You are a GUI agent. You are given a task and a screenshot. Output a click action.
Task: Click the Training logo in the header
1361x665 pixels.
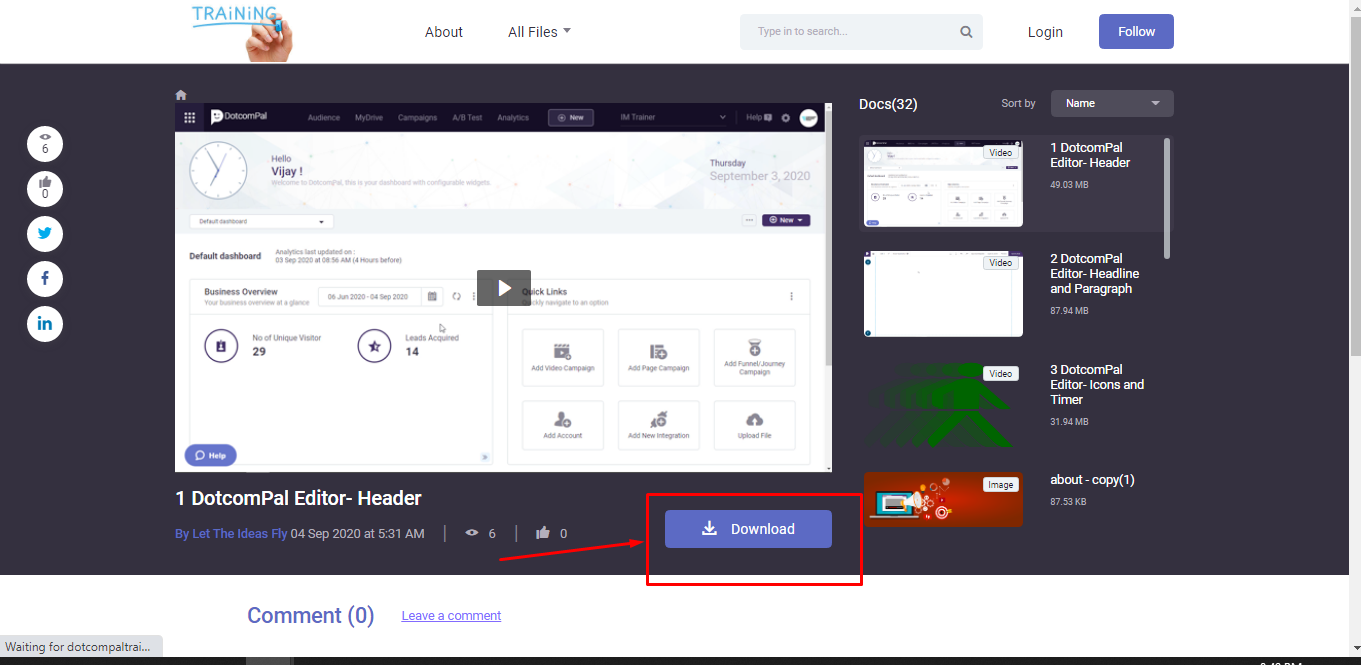(242, 31)
